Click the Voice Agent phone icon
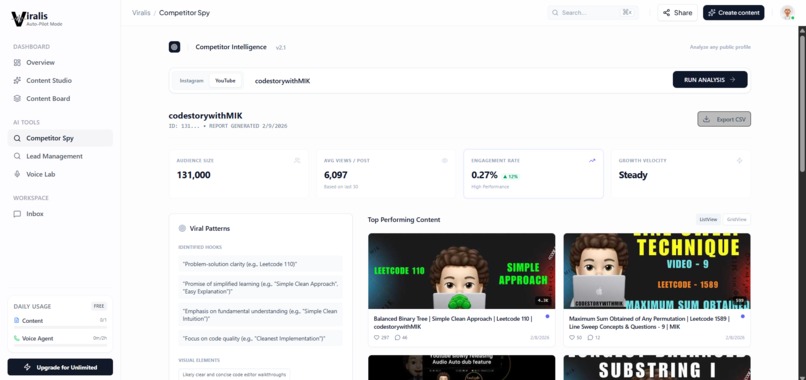The image size is (806, 380). (x=16, y=338)
